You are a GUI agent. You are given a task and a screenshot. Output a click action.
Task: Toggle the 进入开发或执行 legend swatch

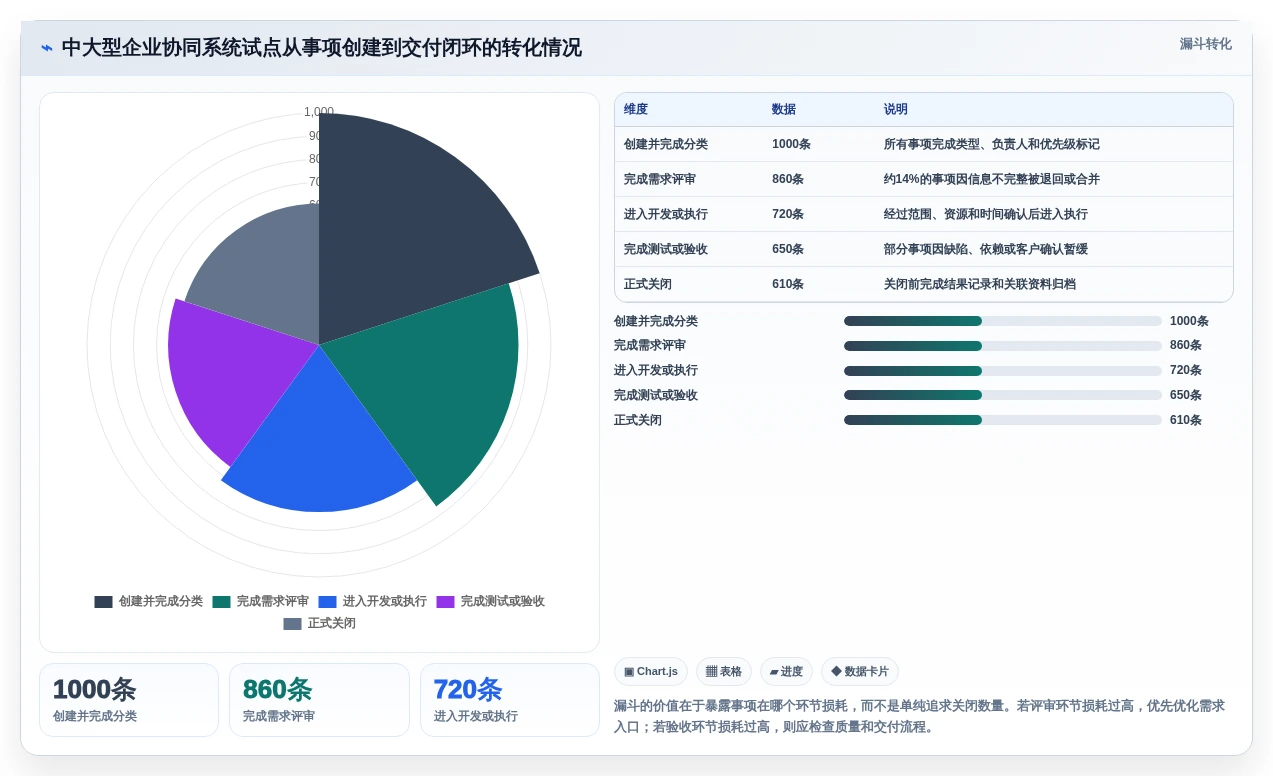327,602
